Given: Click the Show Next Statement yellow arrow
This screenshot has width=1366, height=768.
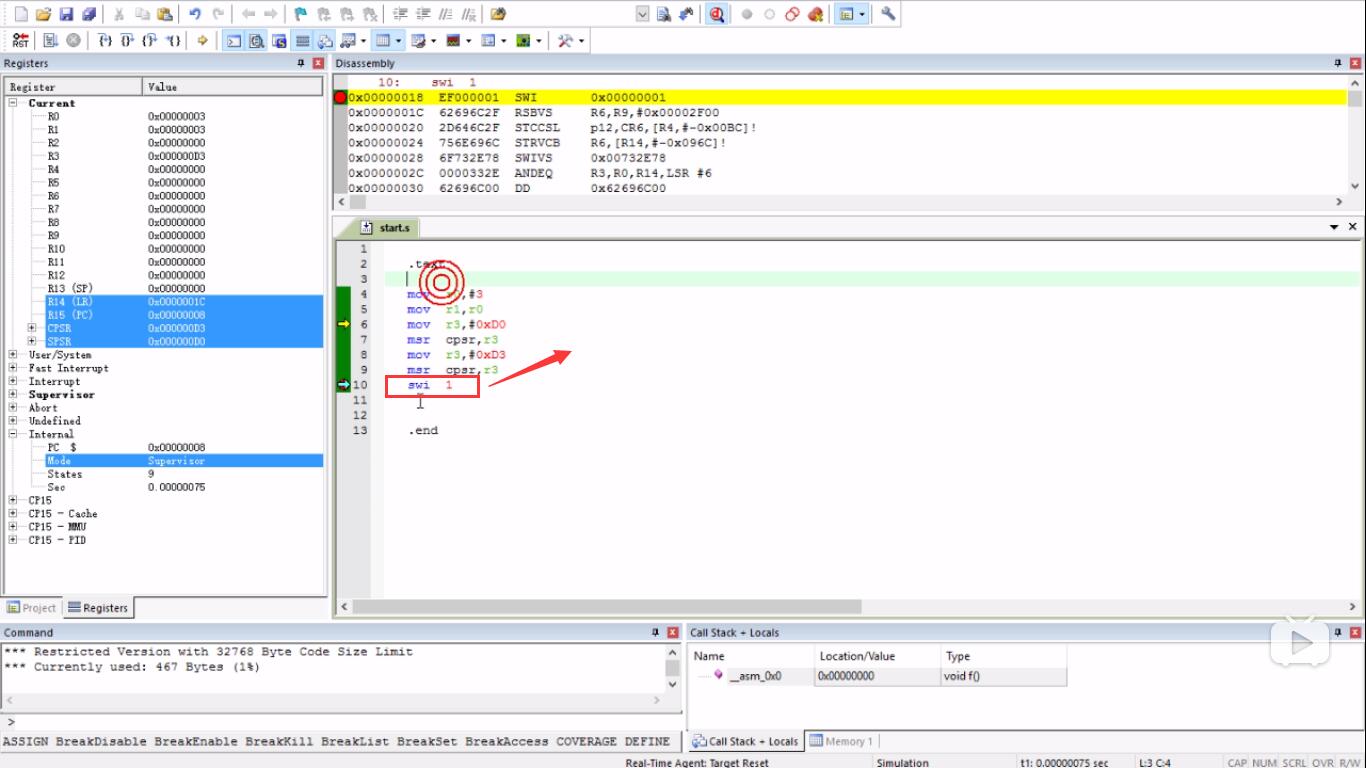Looking at the screenshot, I should click(x=202, y=41).
